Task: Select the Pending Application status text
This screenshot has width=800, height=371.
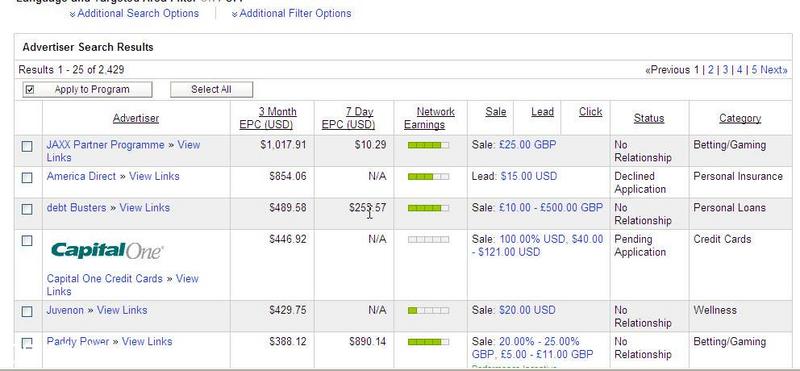Action: pyautogui.click(x=640, y=245)
